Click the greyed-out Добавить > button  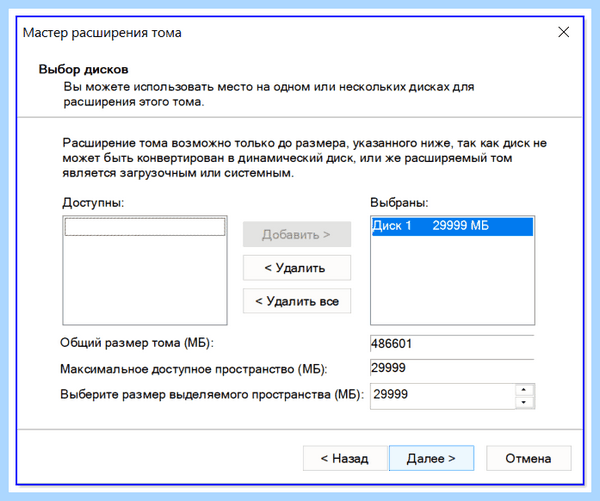point(297,234)
